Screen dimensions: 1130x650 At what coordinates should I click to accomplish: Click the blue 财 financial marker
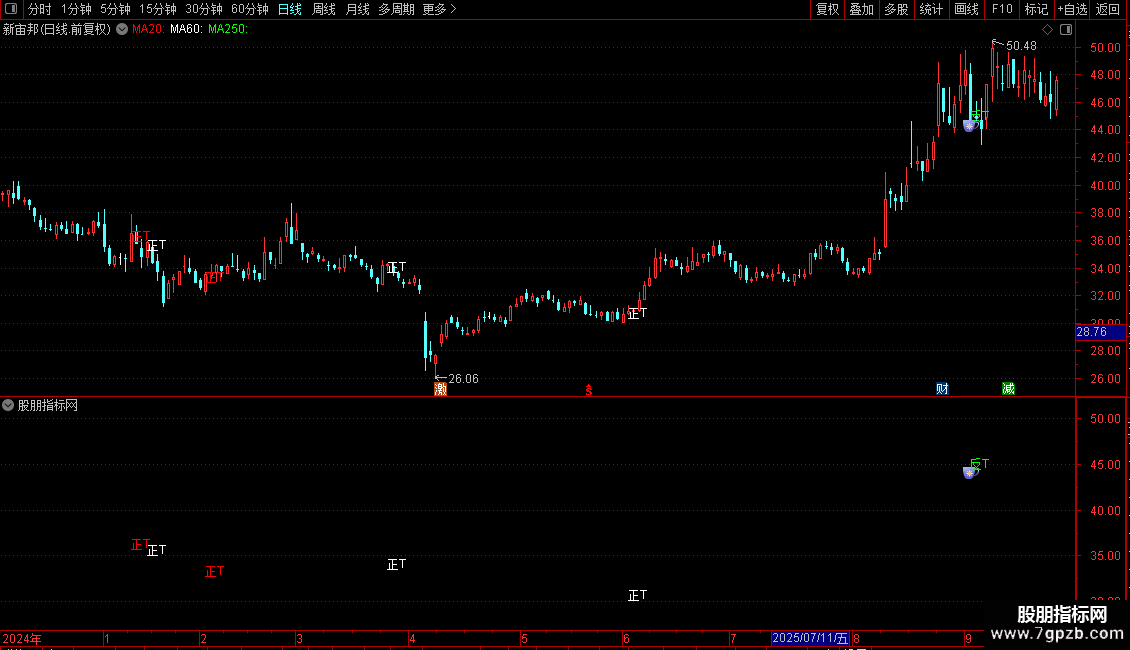(942, 389)
